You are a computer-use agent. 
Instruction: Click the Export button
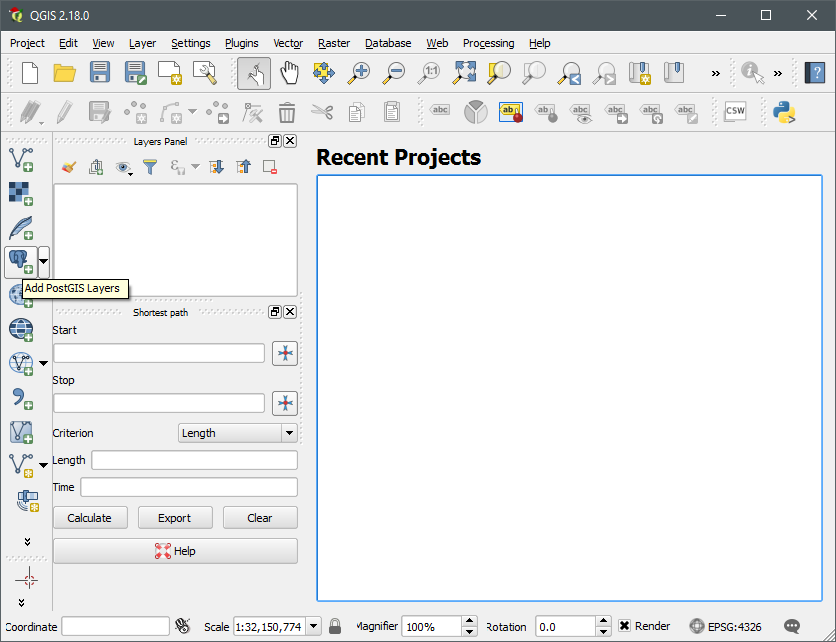coord(175,518)
